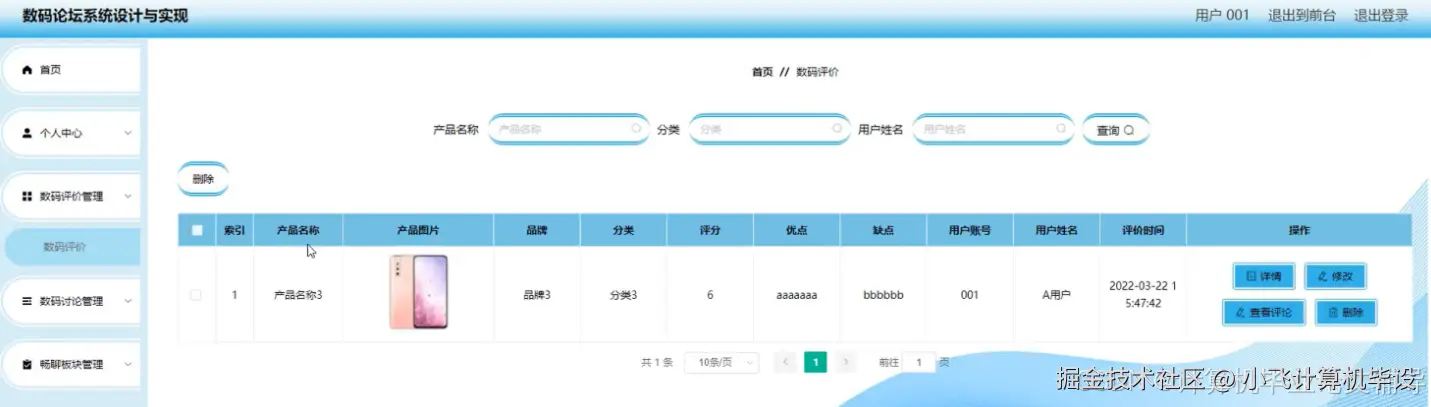
Task: Click the cell aaaaaaa
Action: click(797, 295)
